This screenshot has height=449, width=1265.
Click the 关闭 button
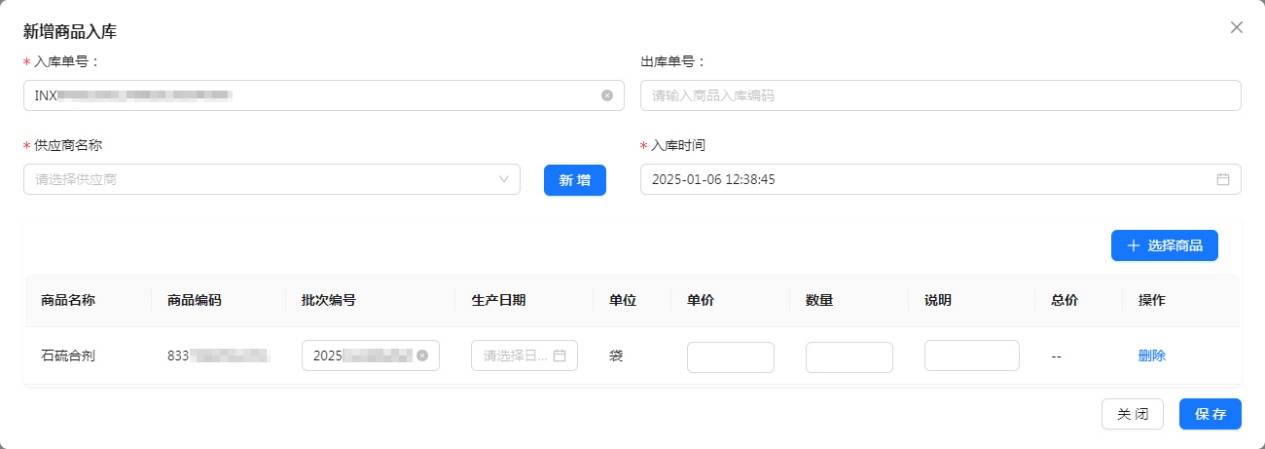pos(1132,414)
